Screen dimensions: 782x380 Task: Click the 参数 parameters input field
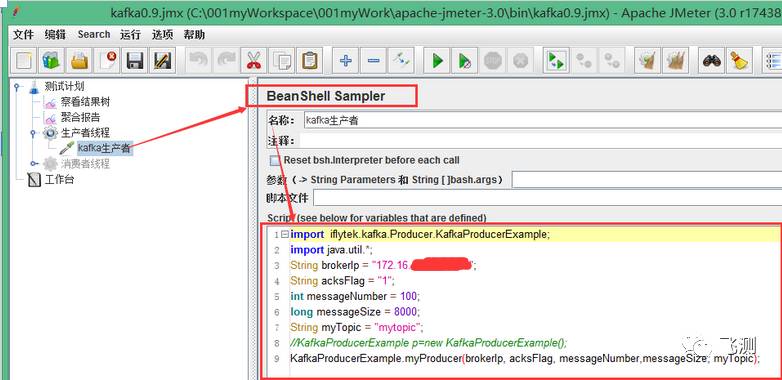pos(647,180)
